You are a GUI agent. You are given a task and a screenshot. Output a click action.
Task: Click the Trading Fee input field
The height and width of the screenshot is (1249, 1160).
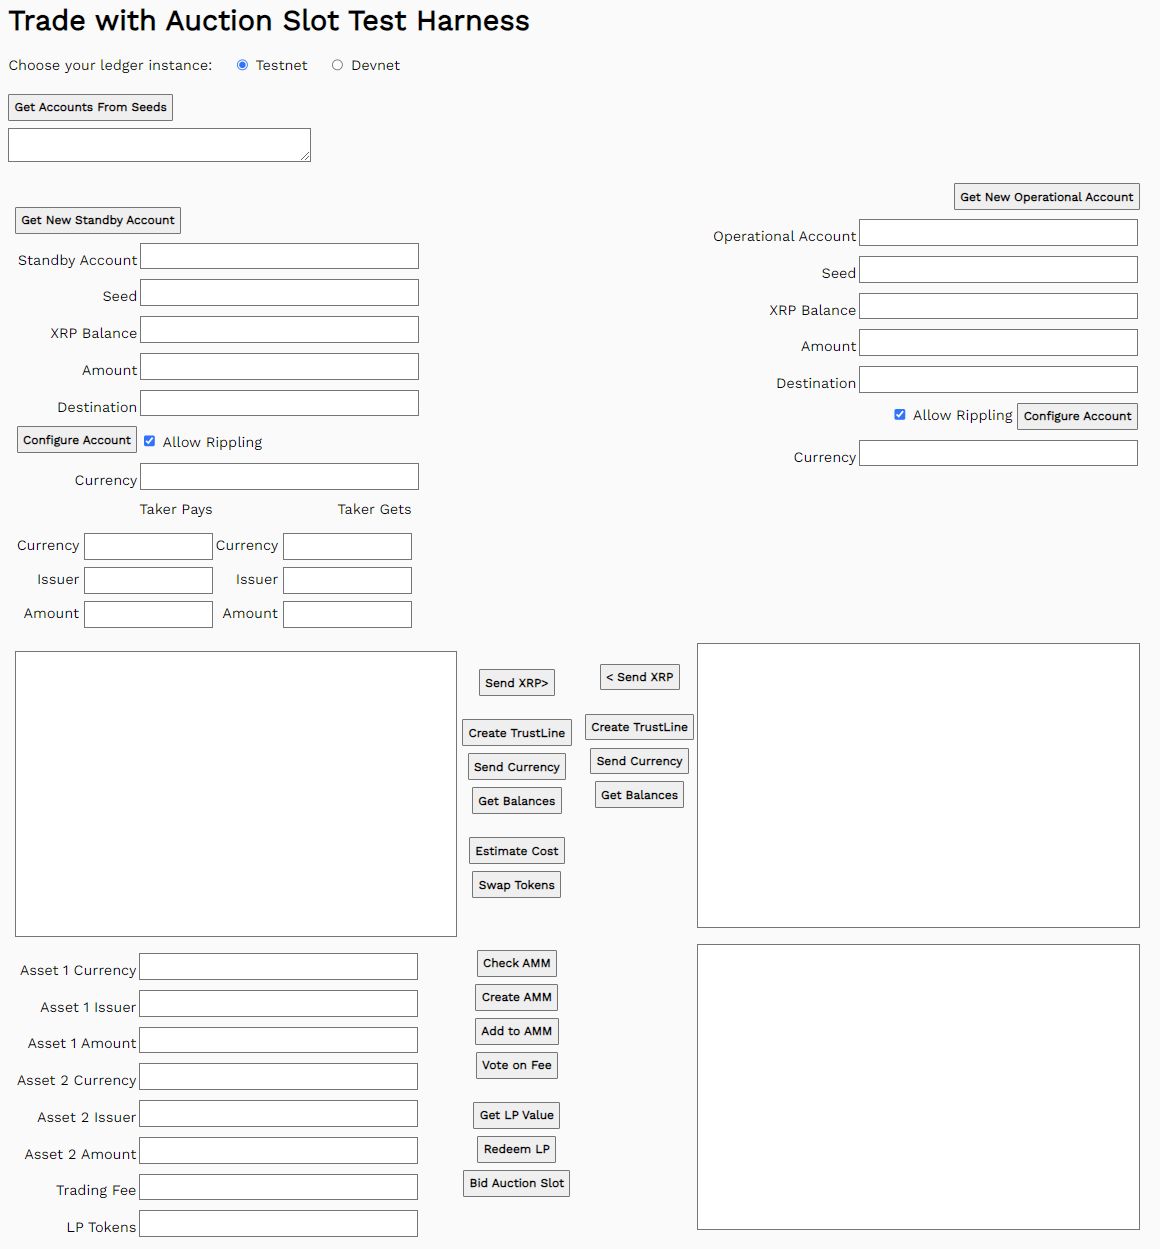[x=278, y=1187]
